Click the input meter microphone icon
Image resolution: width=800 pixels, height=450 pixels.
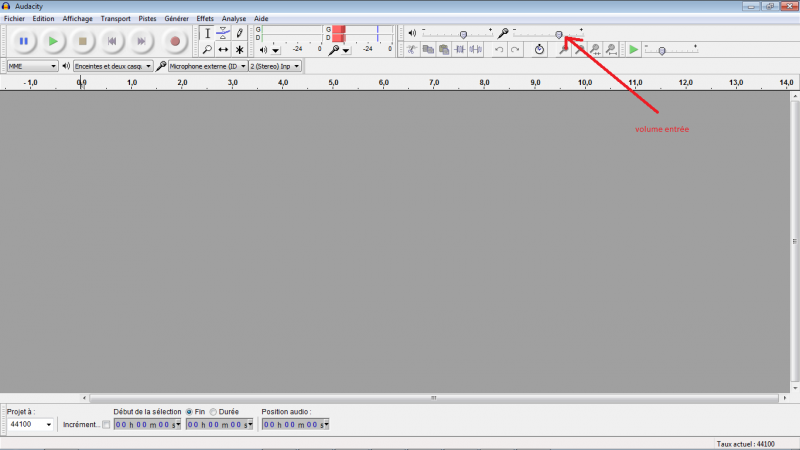point(334,50)
